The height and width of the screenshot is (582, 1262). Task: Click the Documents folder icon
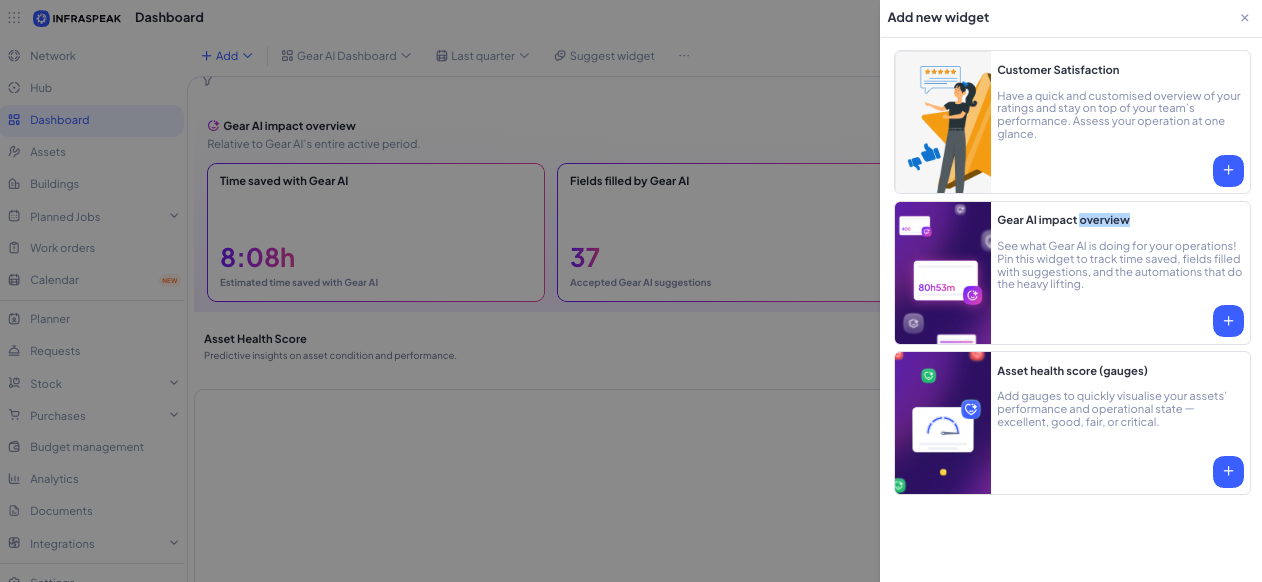pyautogui.click(x=14, y=511)
